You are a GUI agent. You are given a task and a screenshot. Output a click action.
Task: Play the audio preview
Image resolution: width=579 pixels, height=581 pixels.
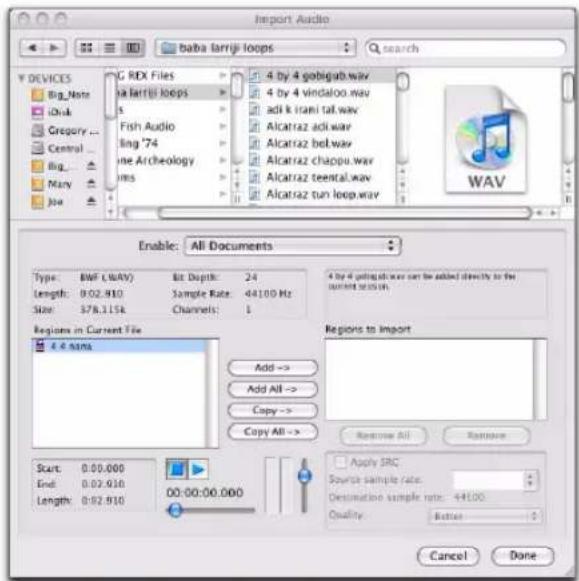[198, 469]
